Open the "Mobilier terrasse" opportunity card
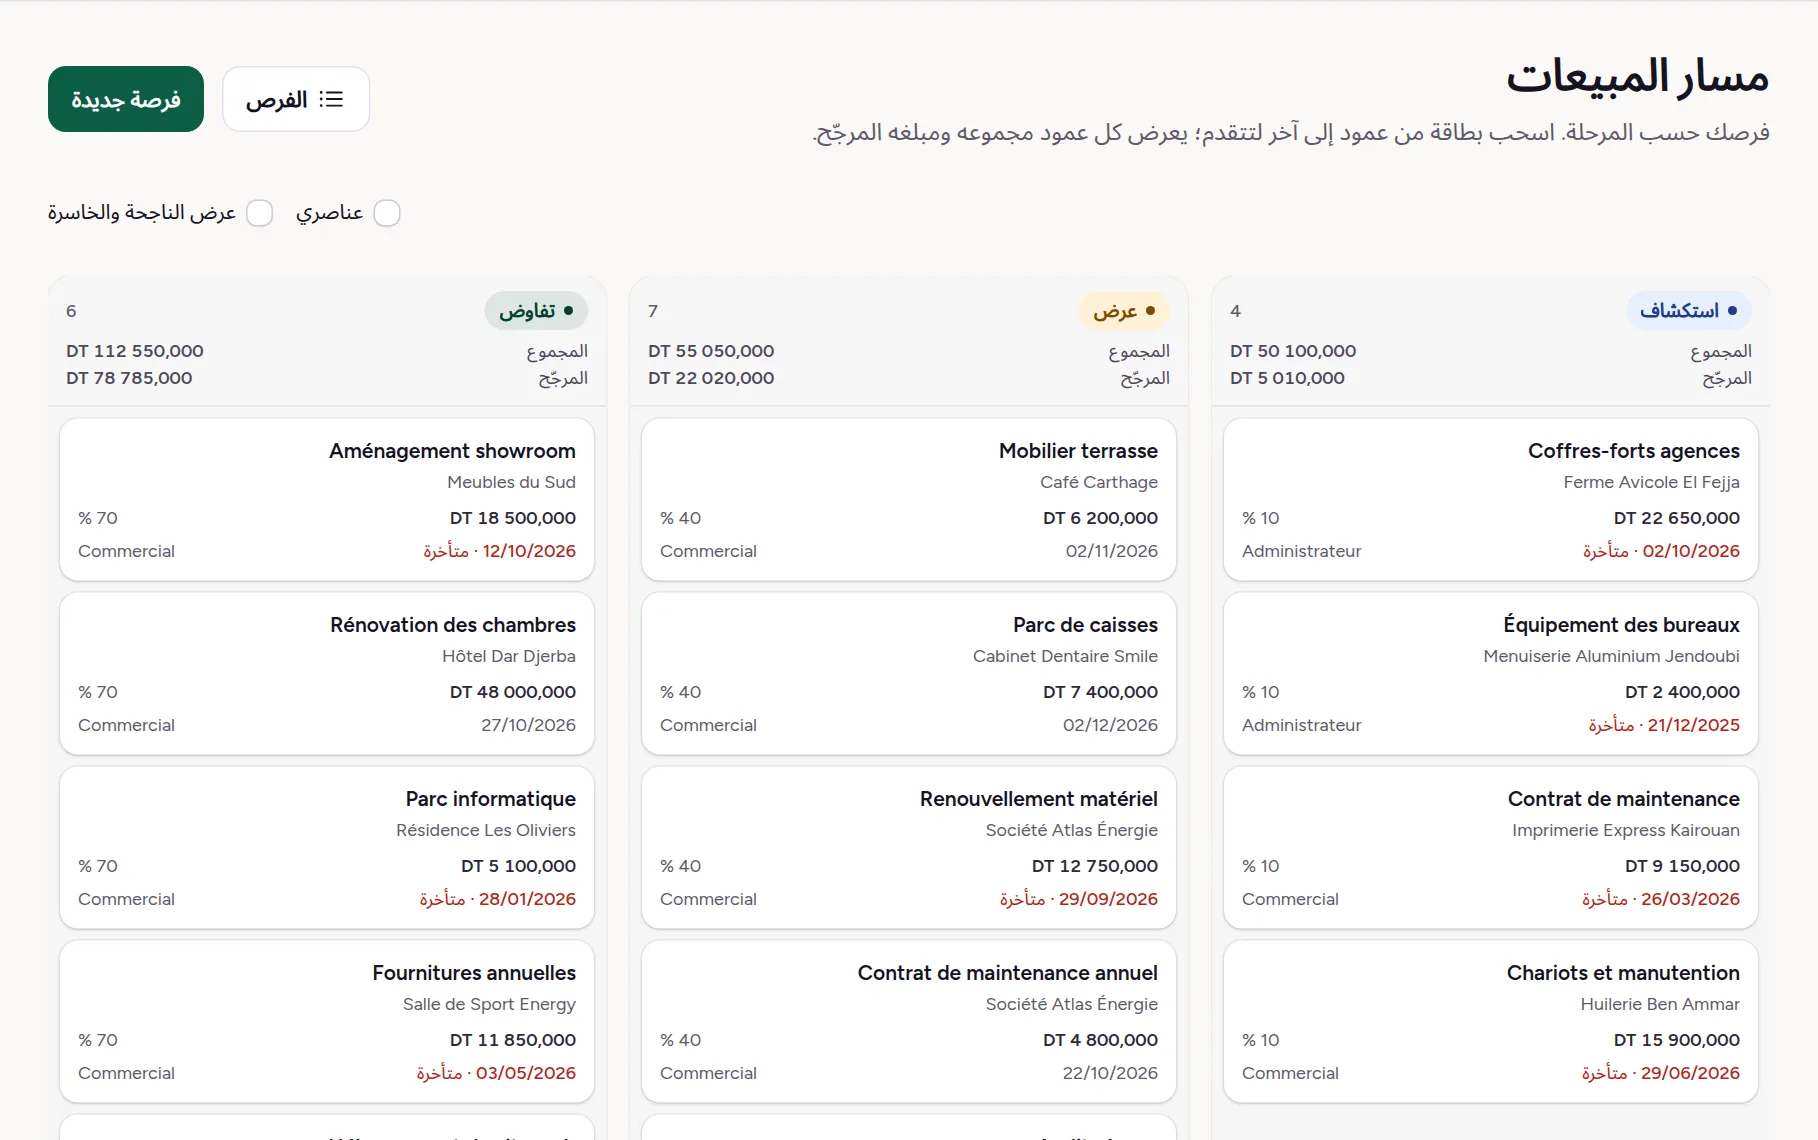Viewport: 1818px width, 1140px height. coord(909,500)
